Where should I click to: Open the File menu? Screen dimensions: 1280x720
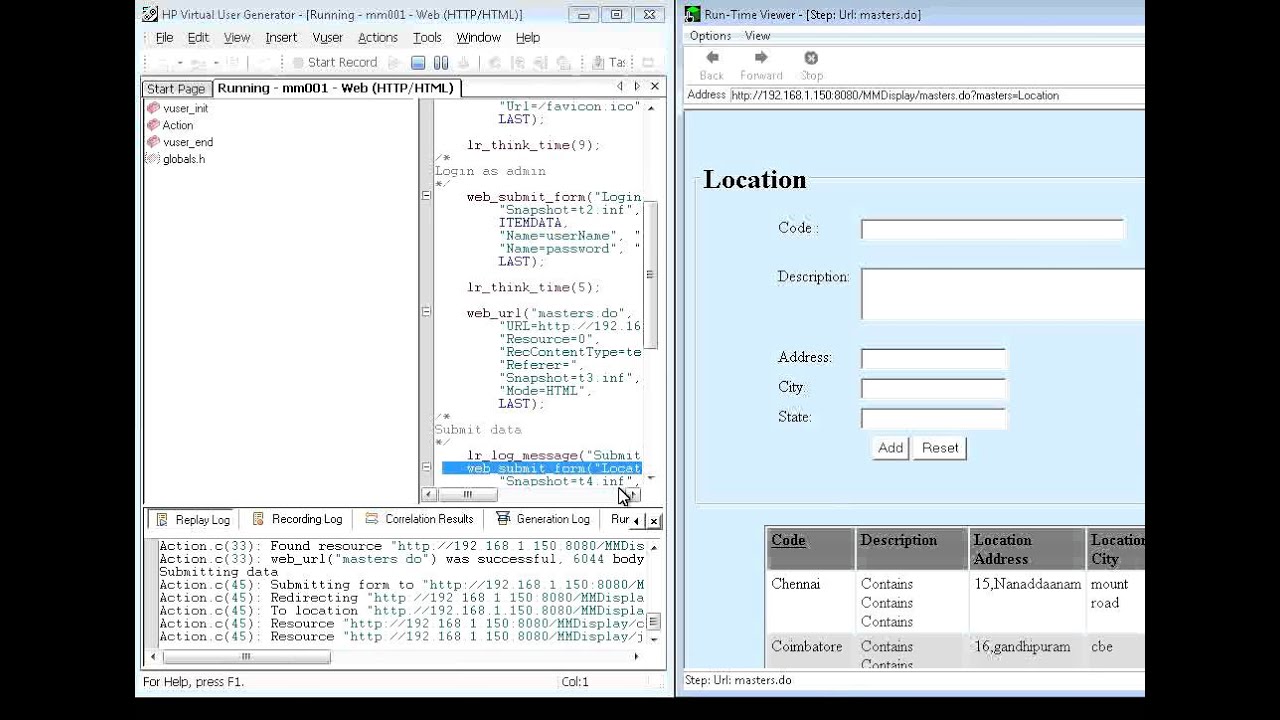tap(165, 38)
